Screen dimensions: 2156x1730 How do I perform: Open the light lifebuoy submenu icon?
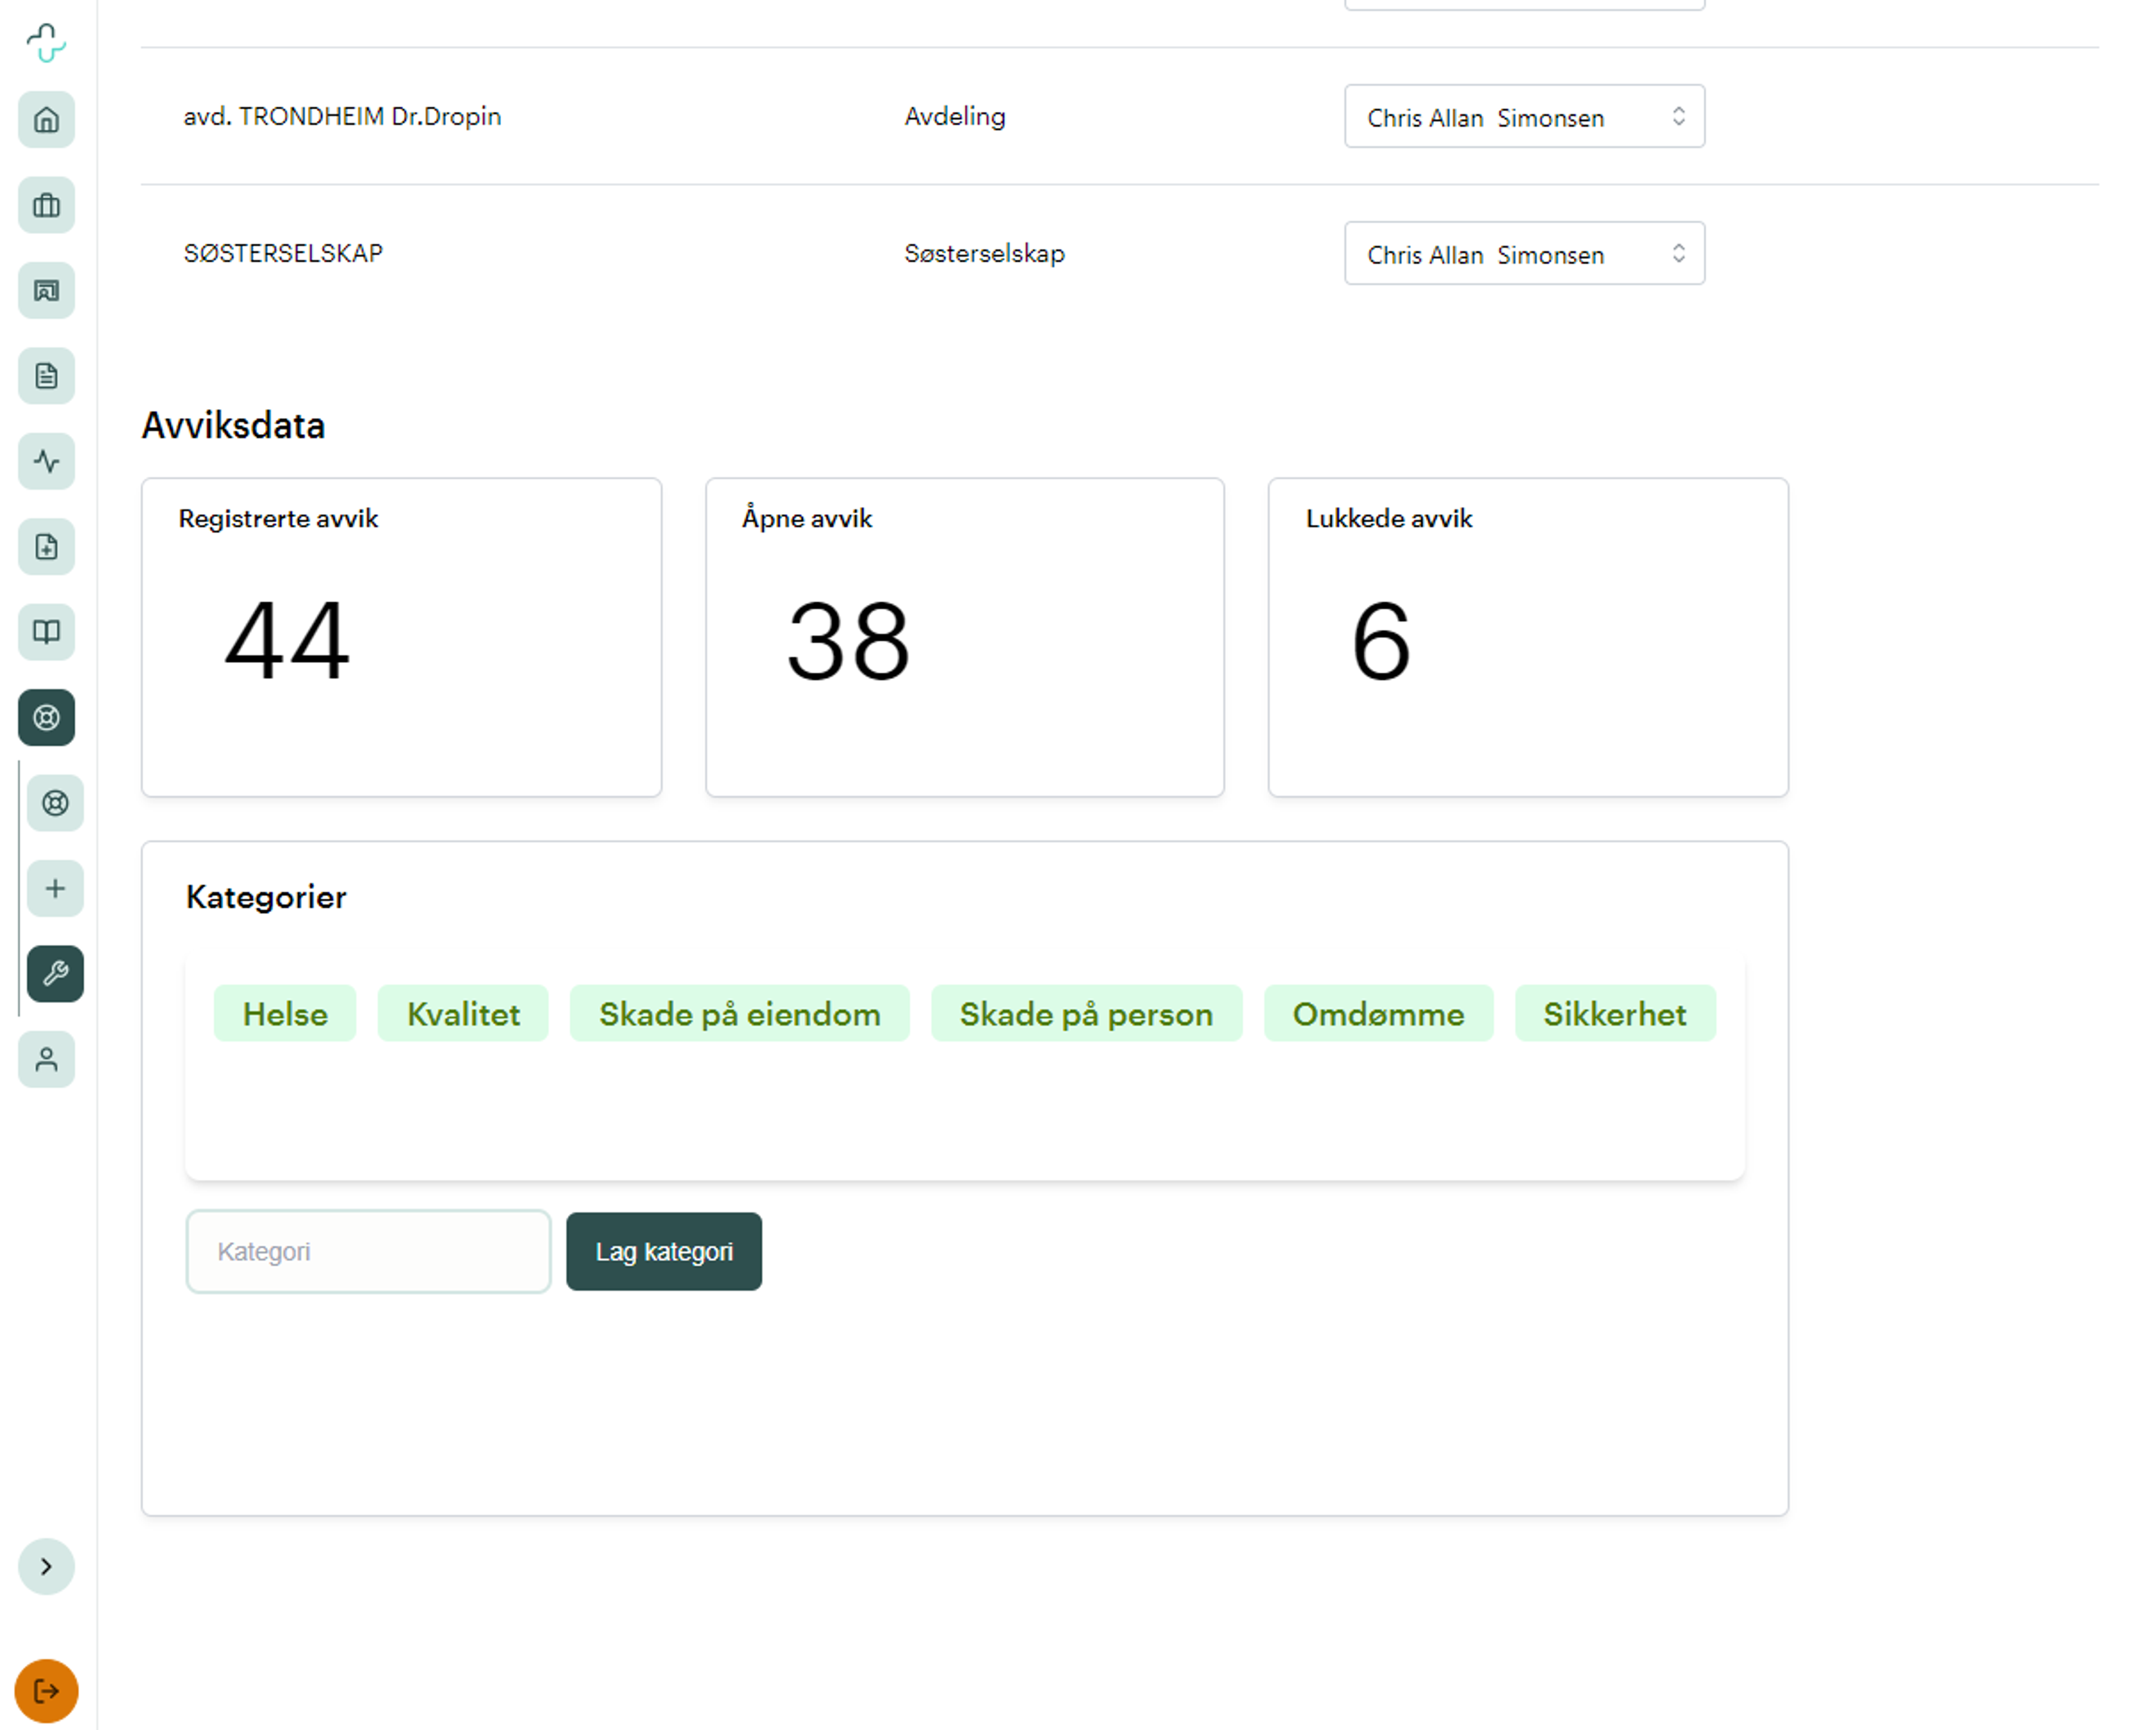click(x=55, y=803)
